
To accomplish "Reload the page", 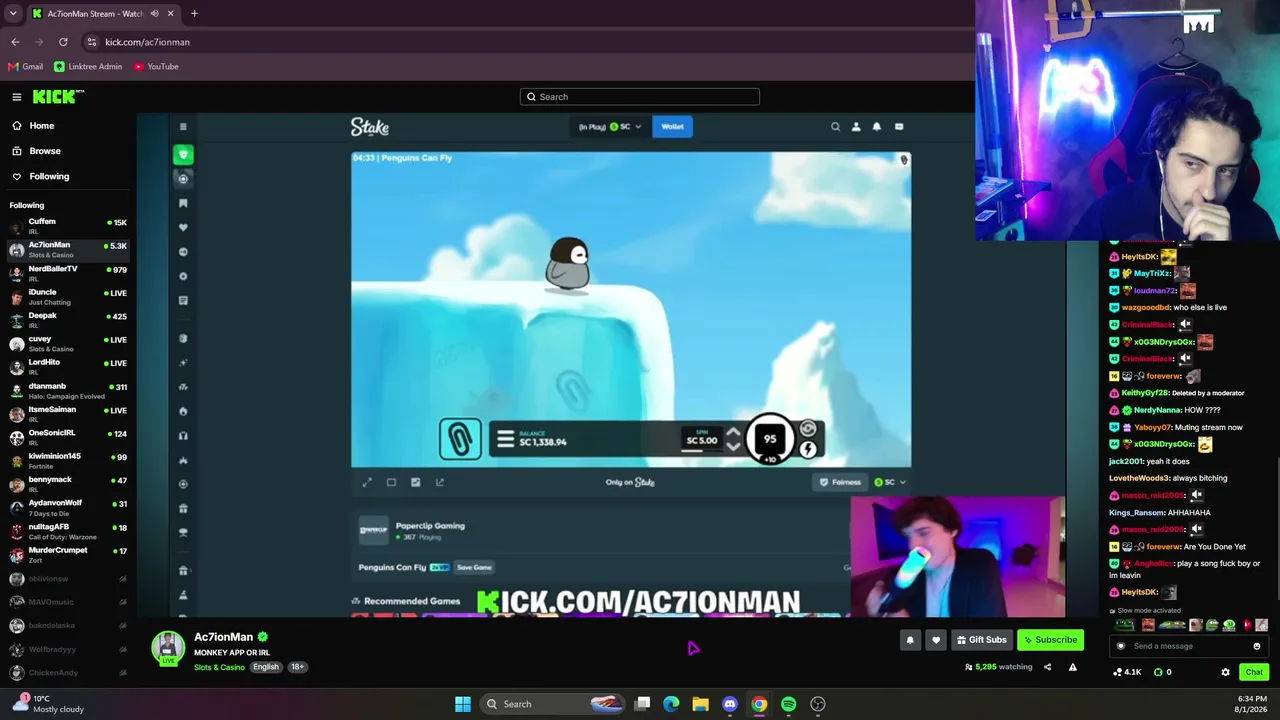I will click(x=63, y=42).
